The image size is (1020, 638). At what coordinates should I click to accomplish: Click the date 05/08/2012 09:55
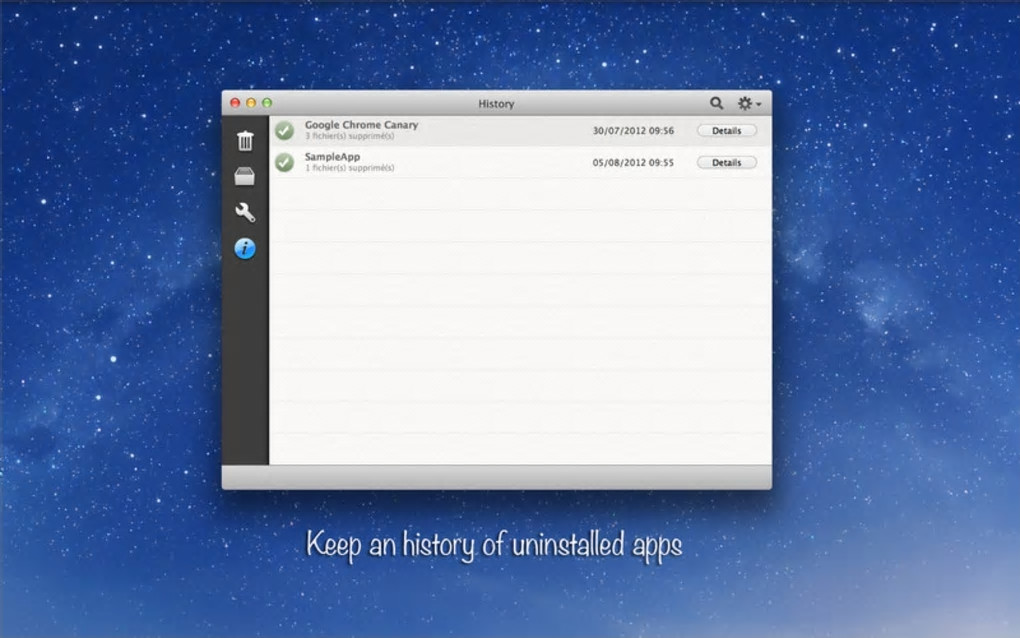pos(633,163)
